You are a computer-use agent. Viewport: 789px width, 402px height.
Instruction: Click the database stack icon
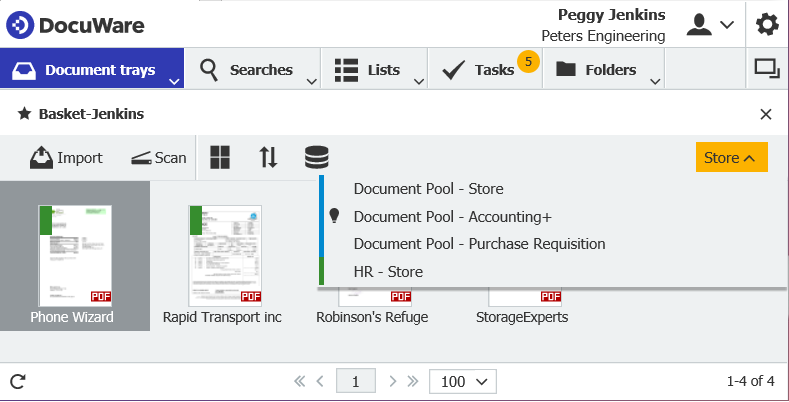pyautogui.click(x=316, y=158)
